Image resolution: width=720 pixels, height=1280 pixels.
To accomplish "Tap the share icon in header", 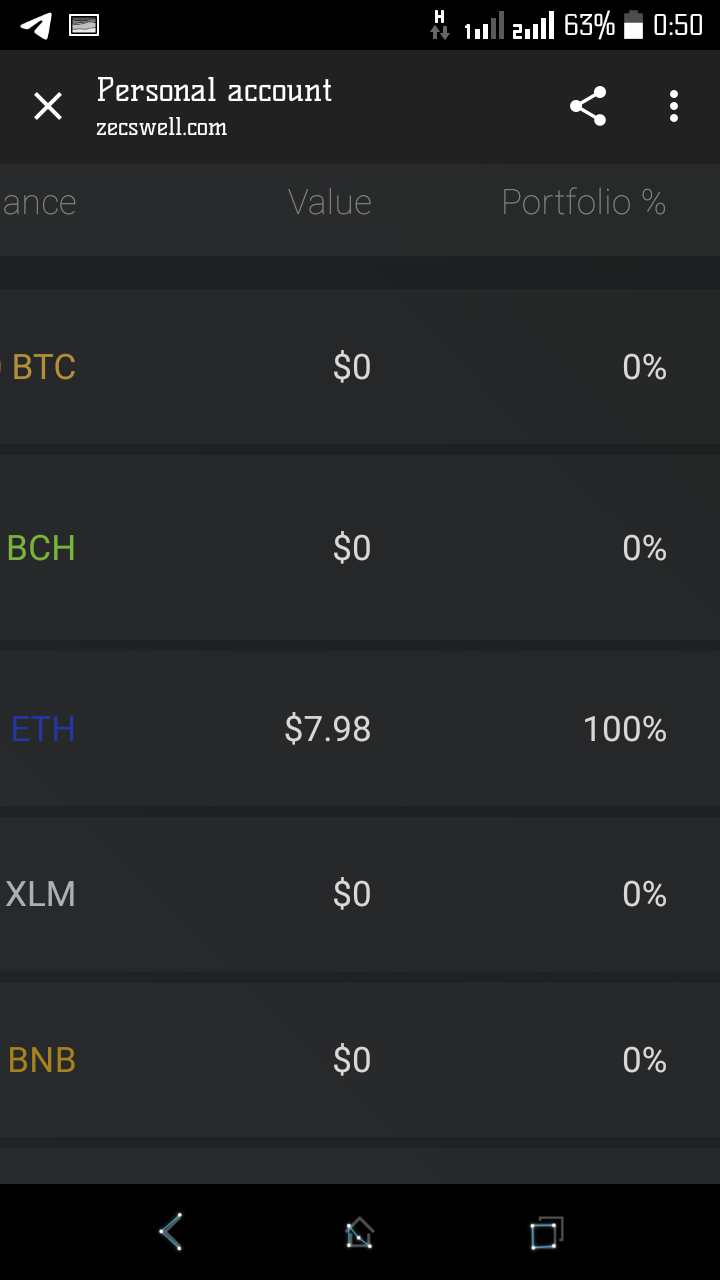I will click(x=588, y=106).
